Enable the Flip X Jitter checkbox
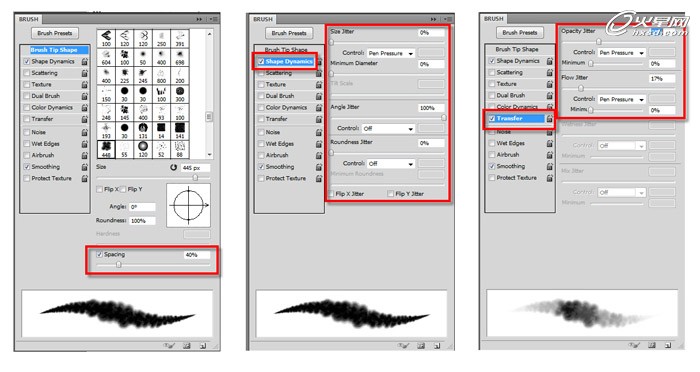 click(x=331, y=194)
